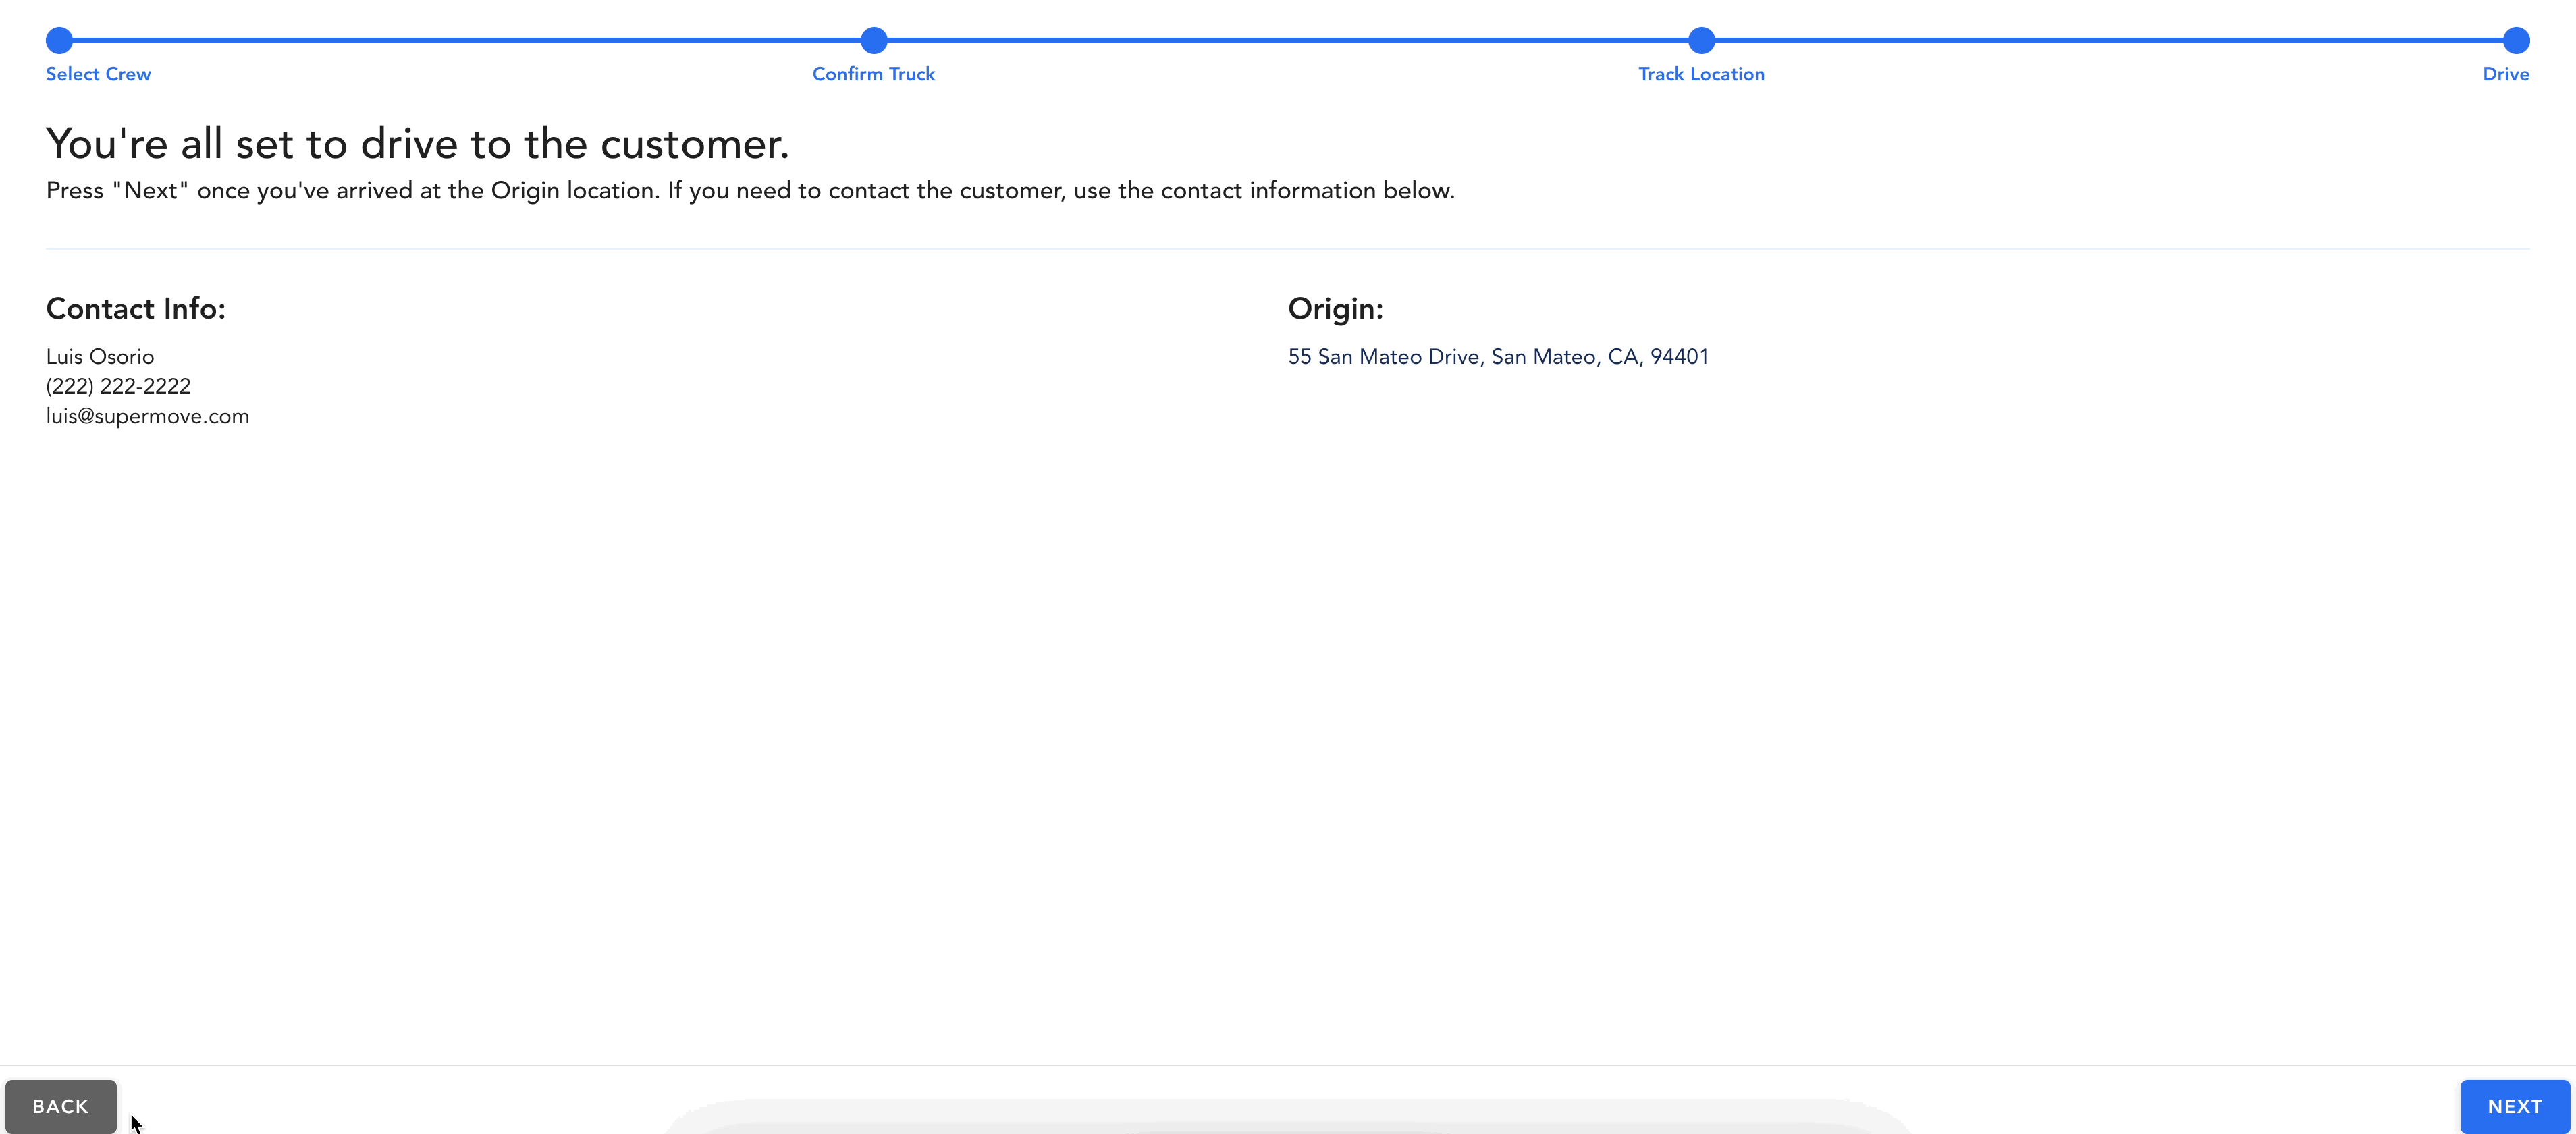Click the phone number (222) 222-2222
Screen dimensions: 2576x1134
coord(118,386)
